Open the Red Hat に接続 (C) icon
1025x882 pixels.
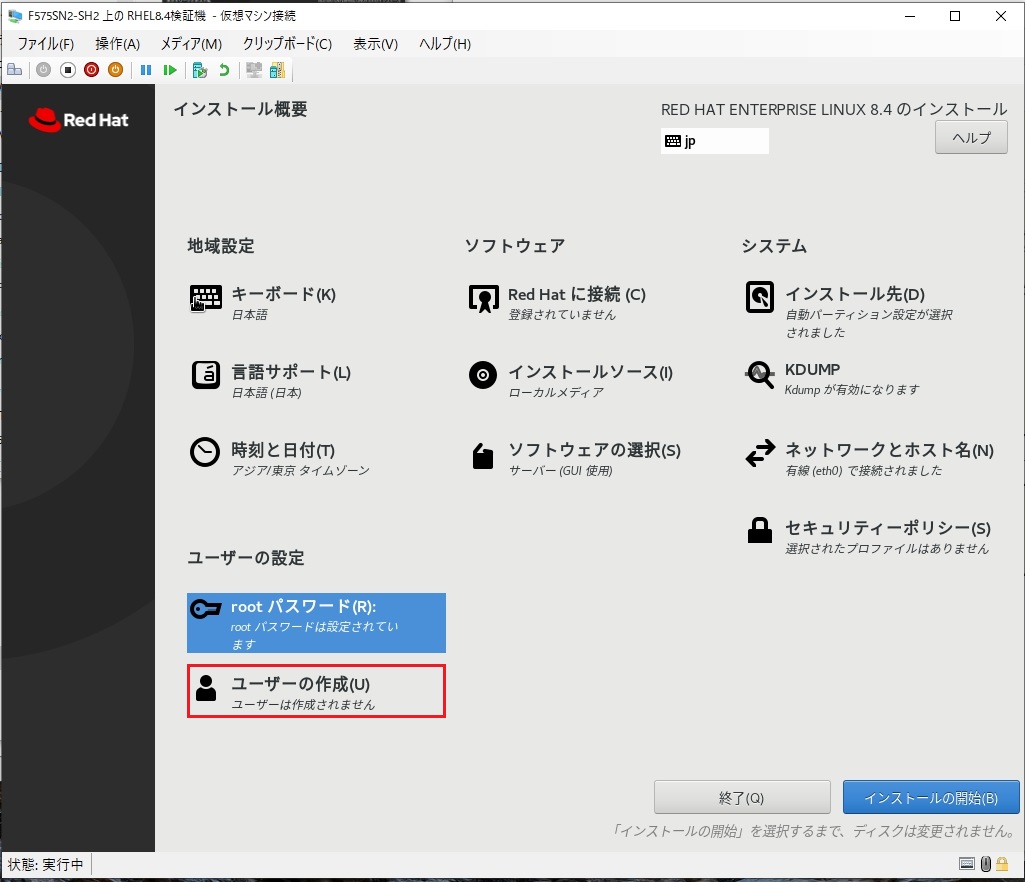(484, 298)
